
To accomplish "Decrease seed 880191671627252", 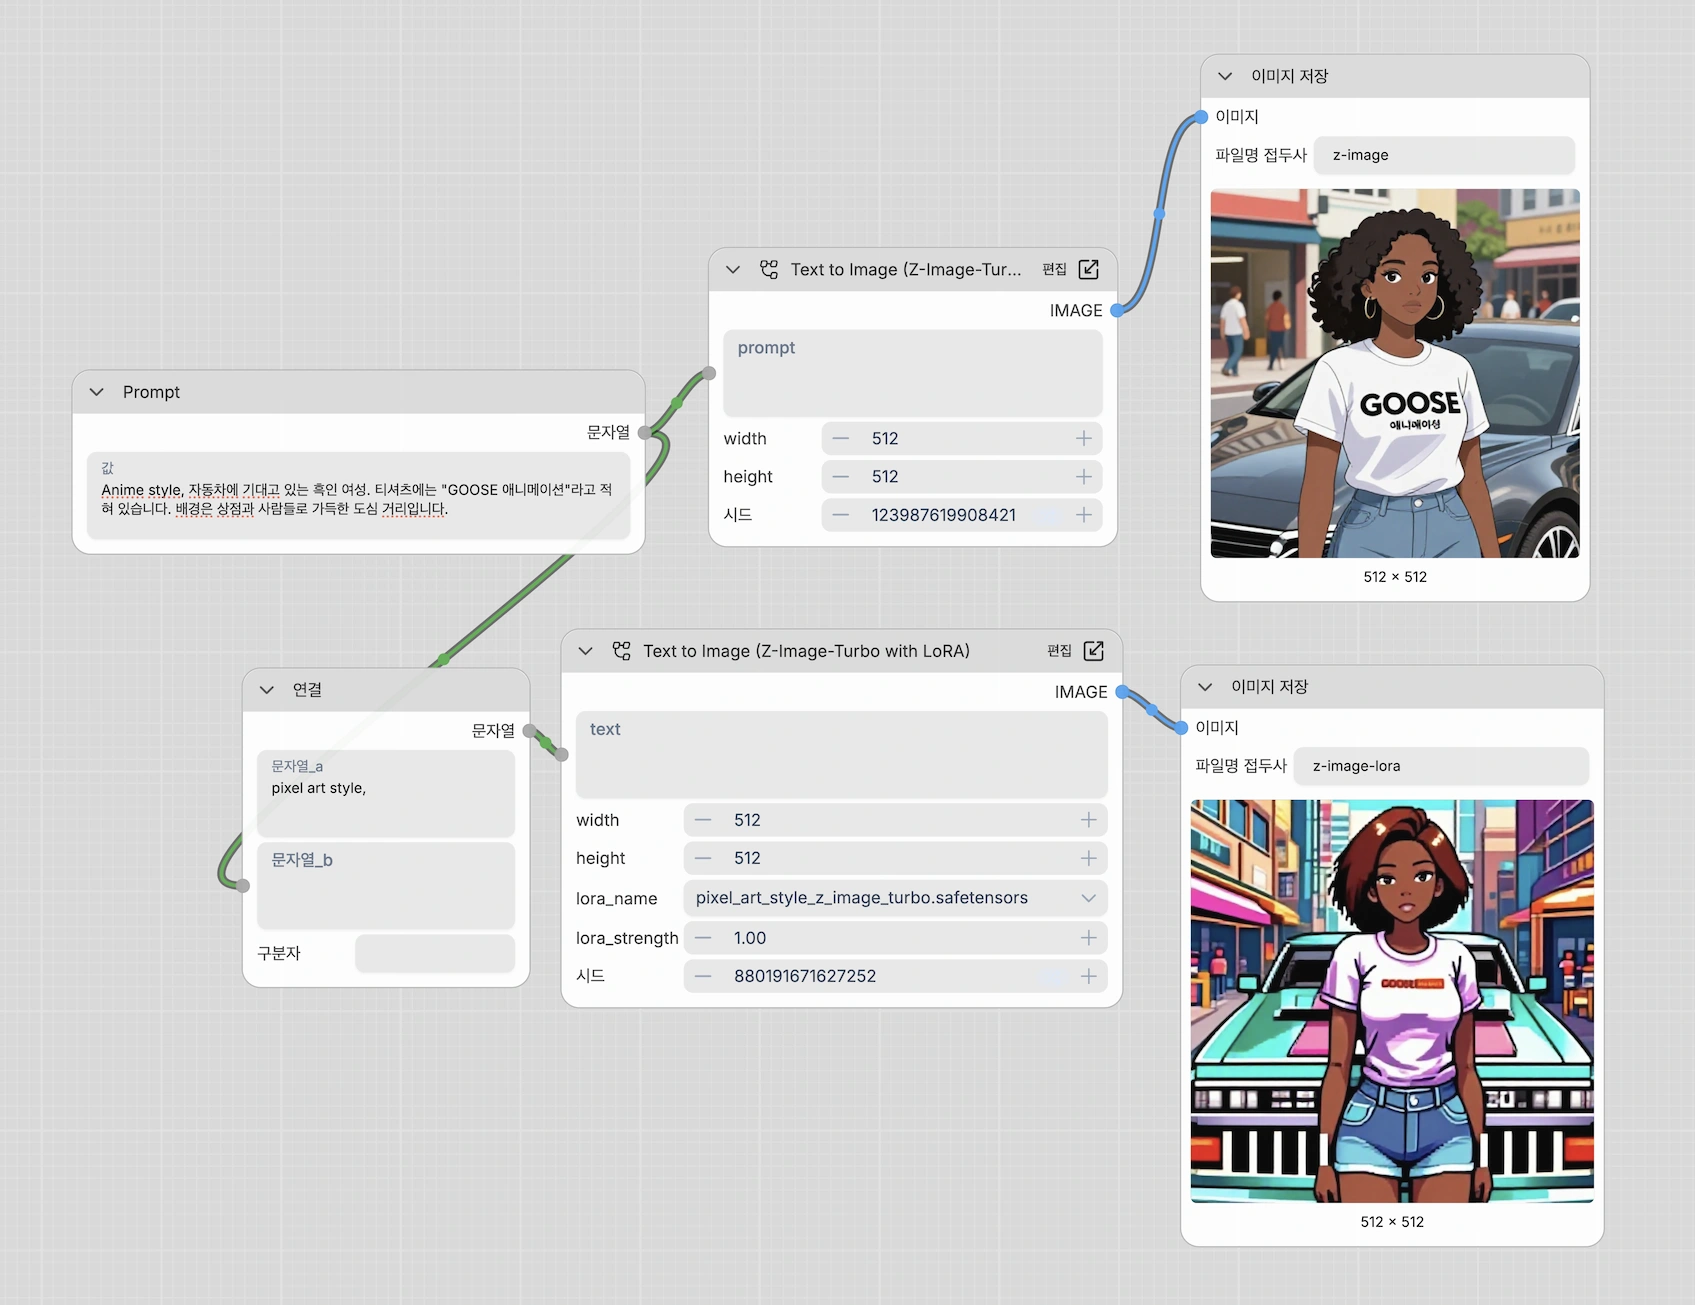I will (x=703, y=976).
